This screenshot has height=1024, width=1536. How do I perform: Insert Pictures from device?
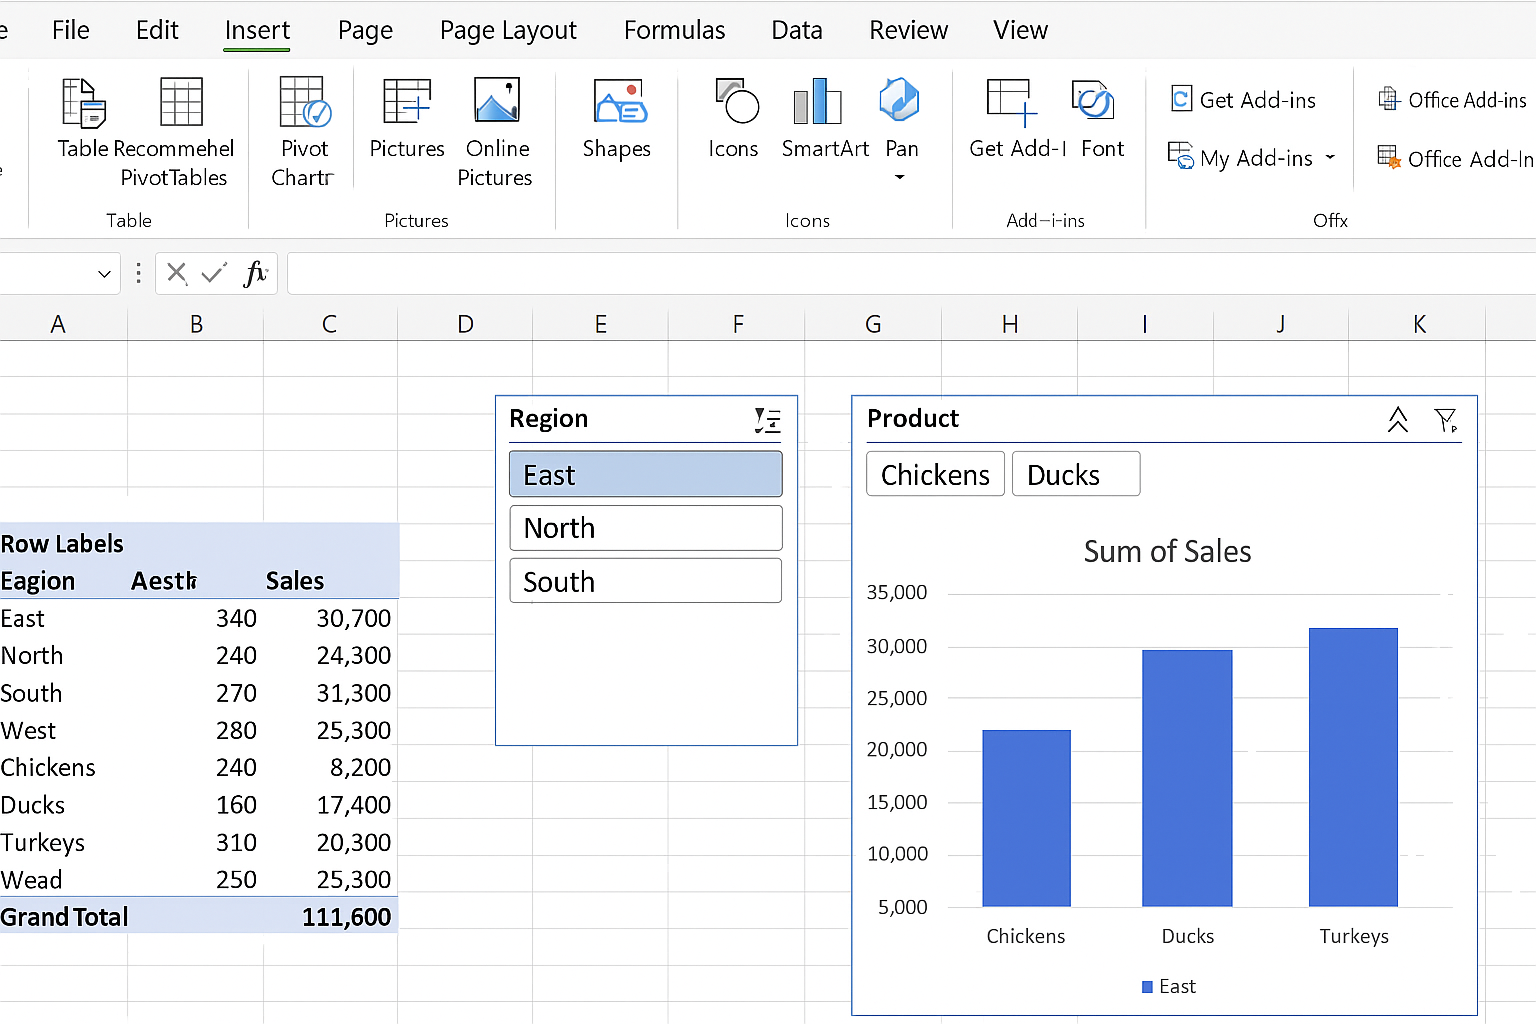[x=407, y=102]
